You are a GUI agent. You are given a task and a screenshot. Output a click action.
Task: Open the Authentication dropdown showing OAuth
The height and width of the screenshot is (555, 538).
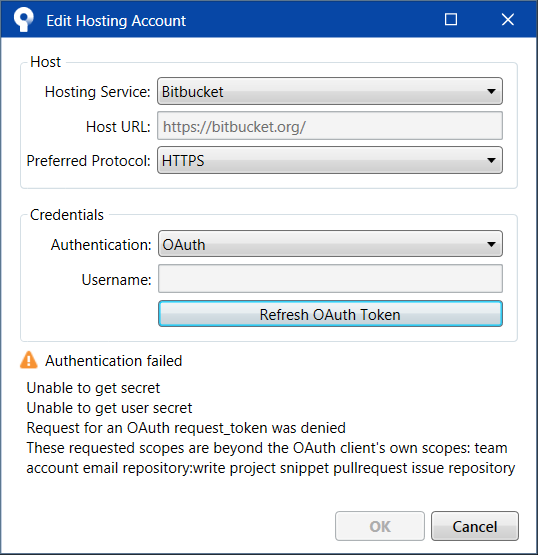[330, 244]
